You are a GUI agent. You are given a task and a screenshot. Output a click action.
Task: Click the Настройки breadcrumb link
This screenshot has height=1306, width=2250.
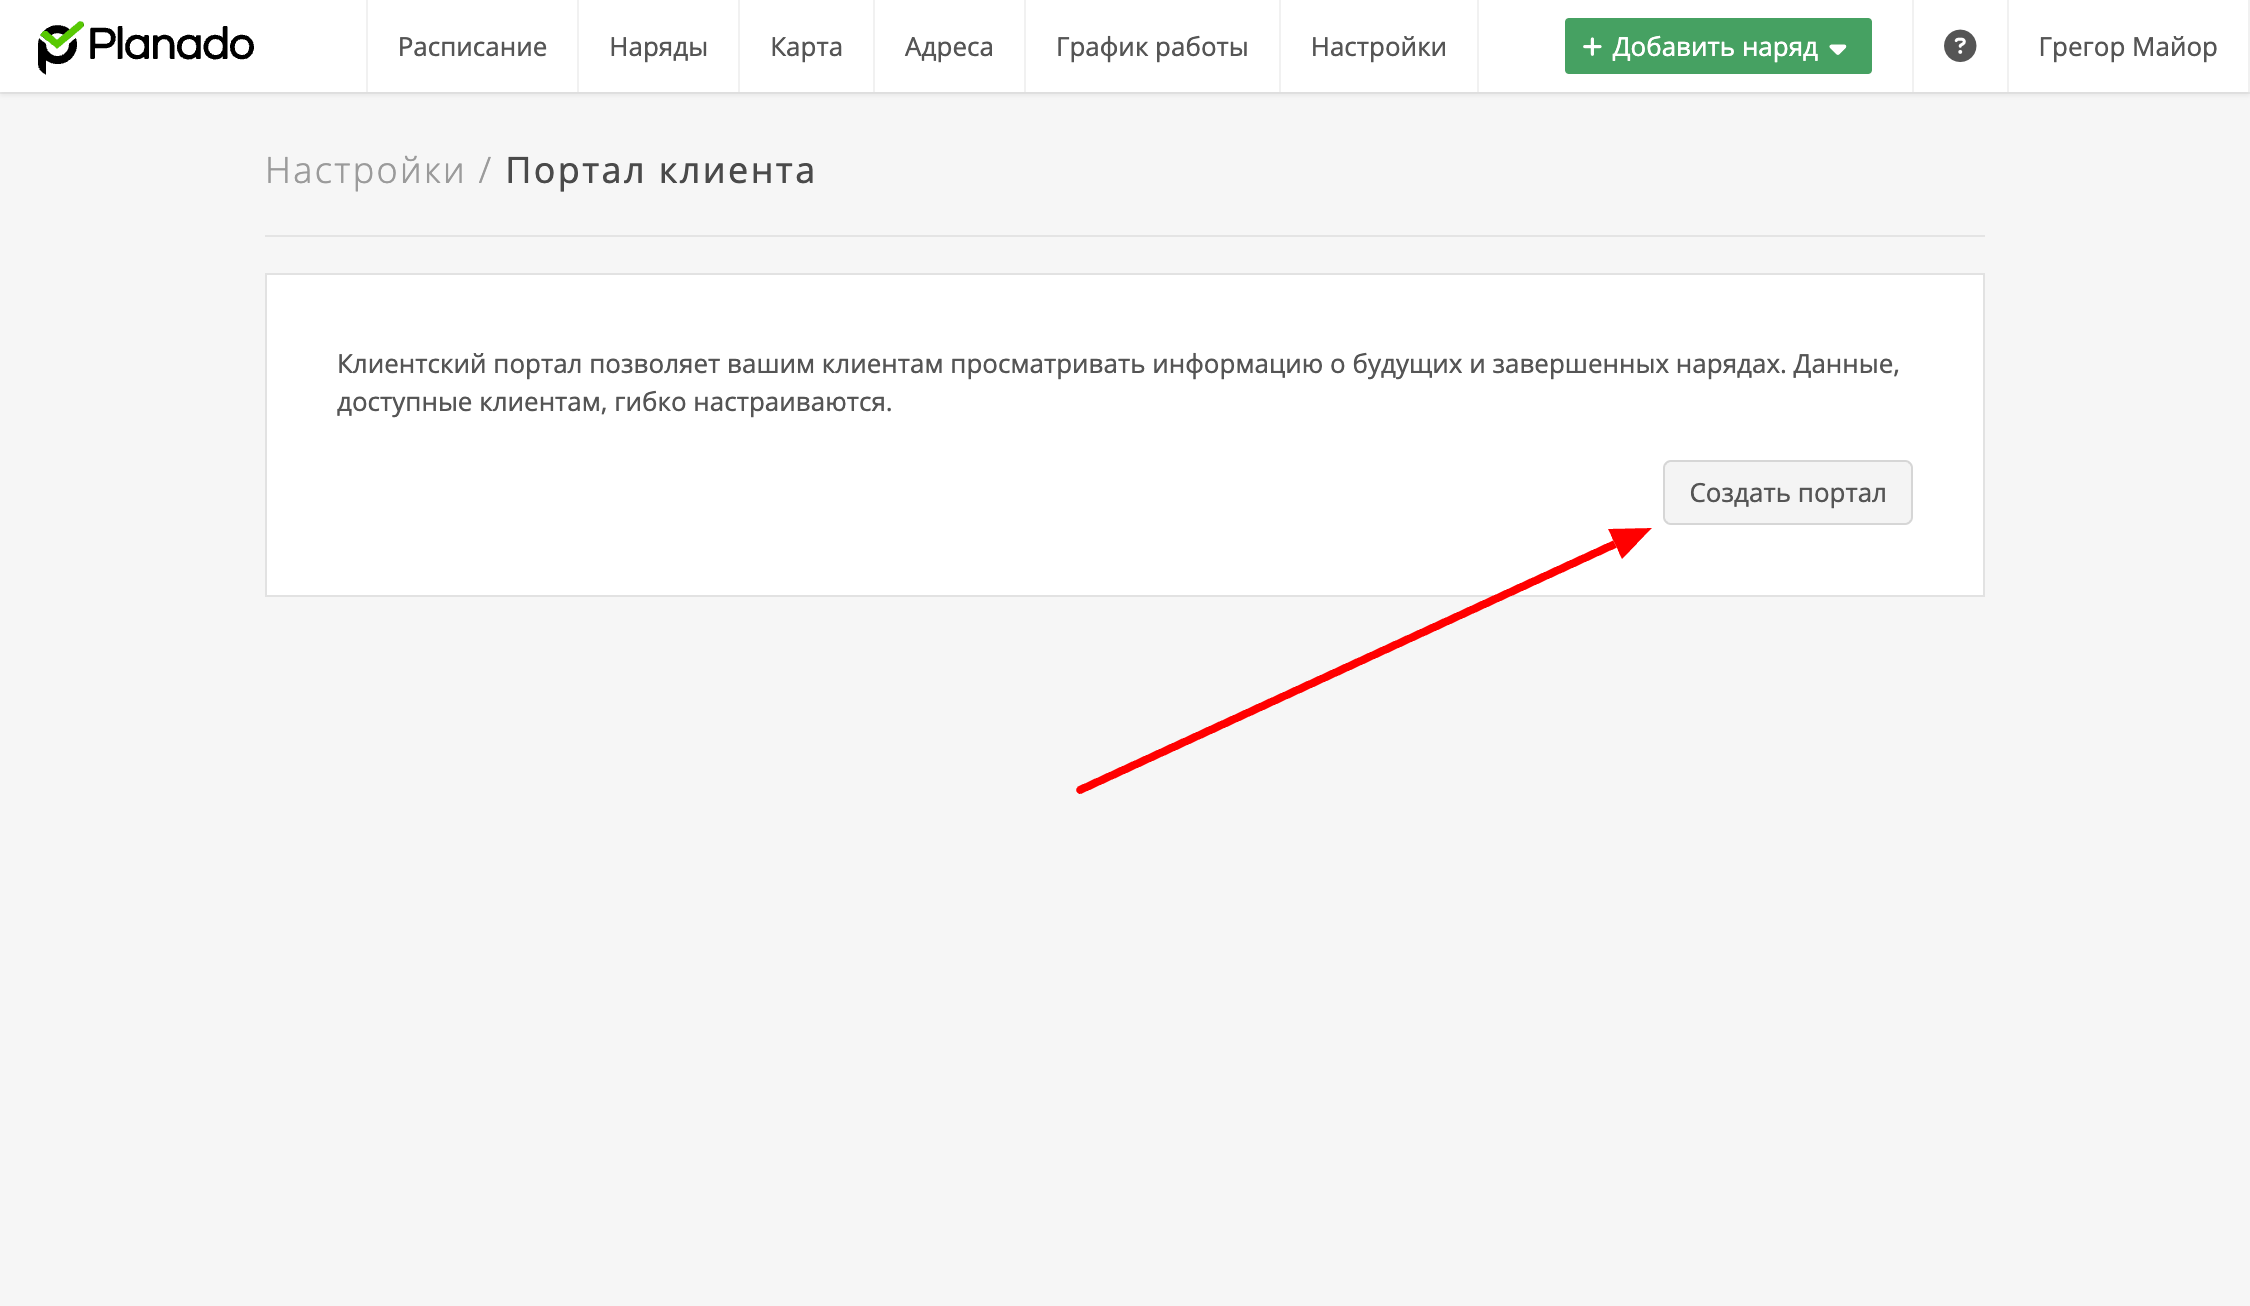(365, 171)
